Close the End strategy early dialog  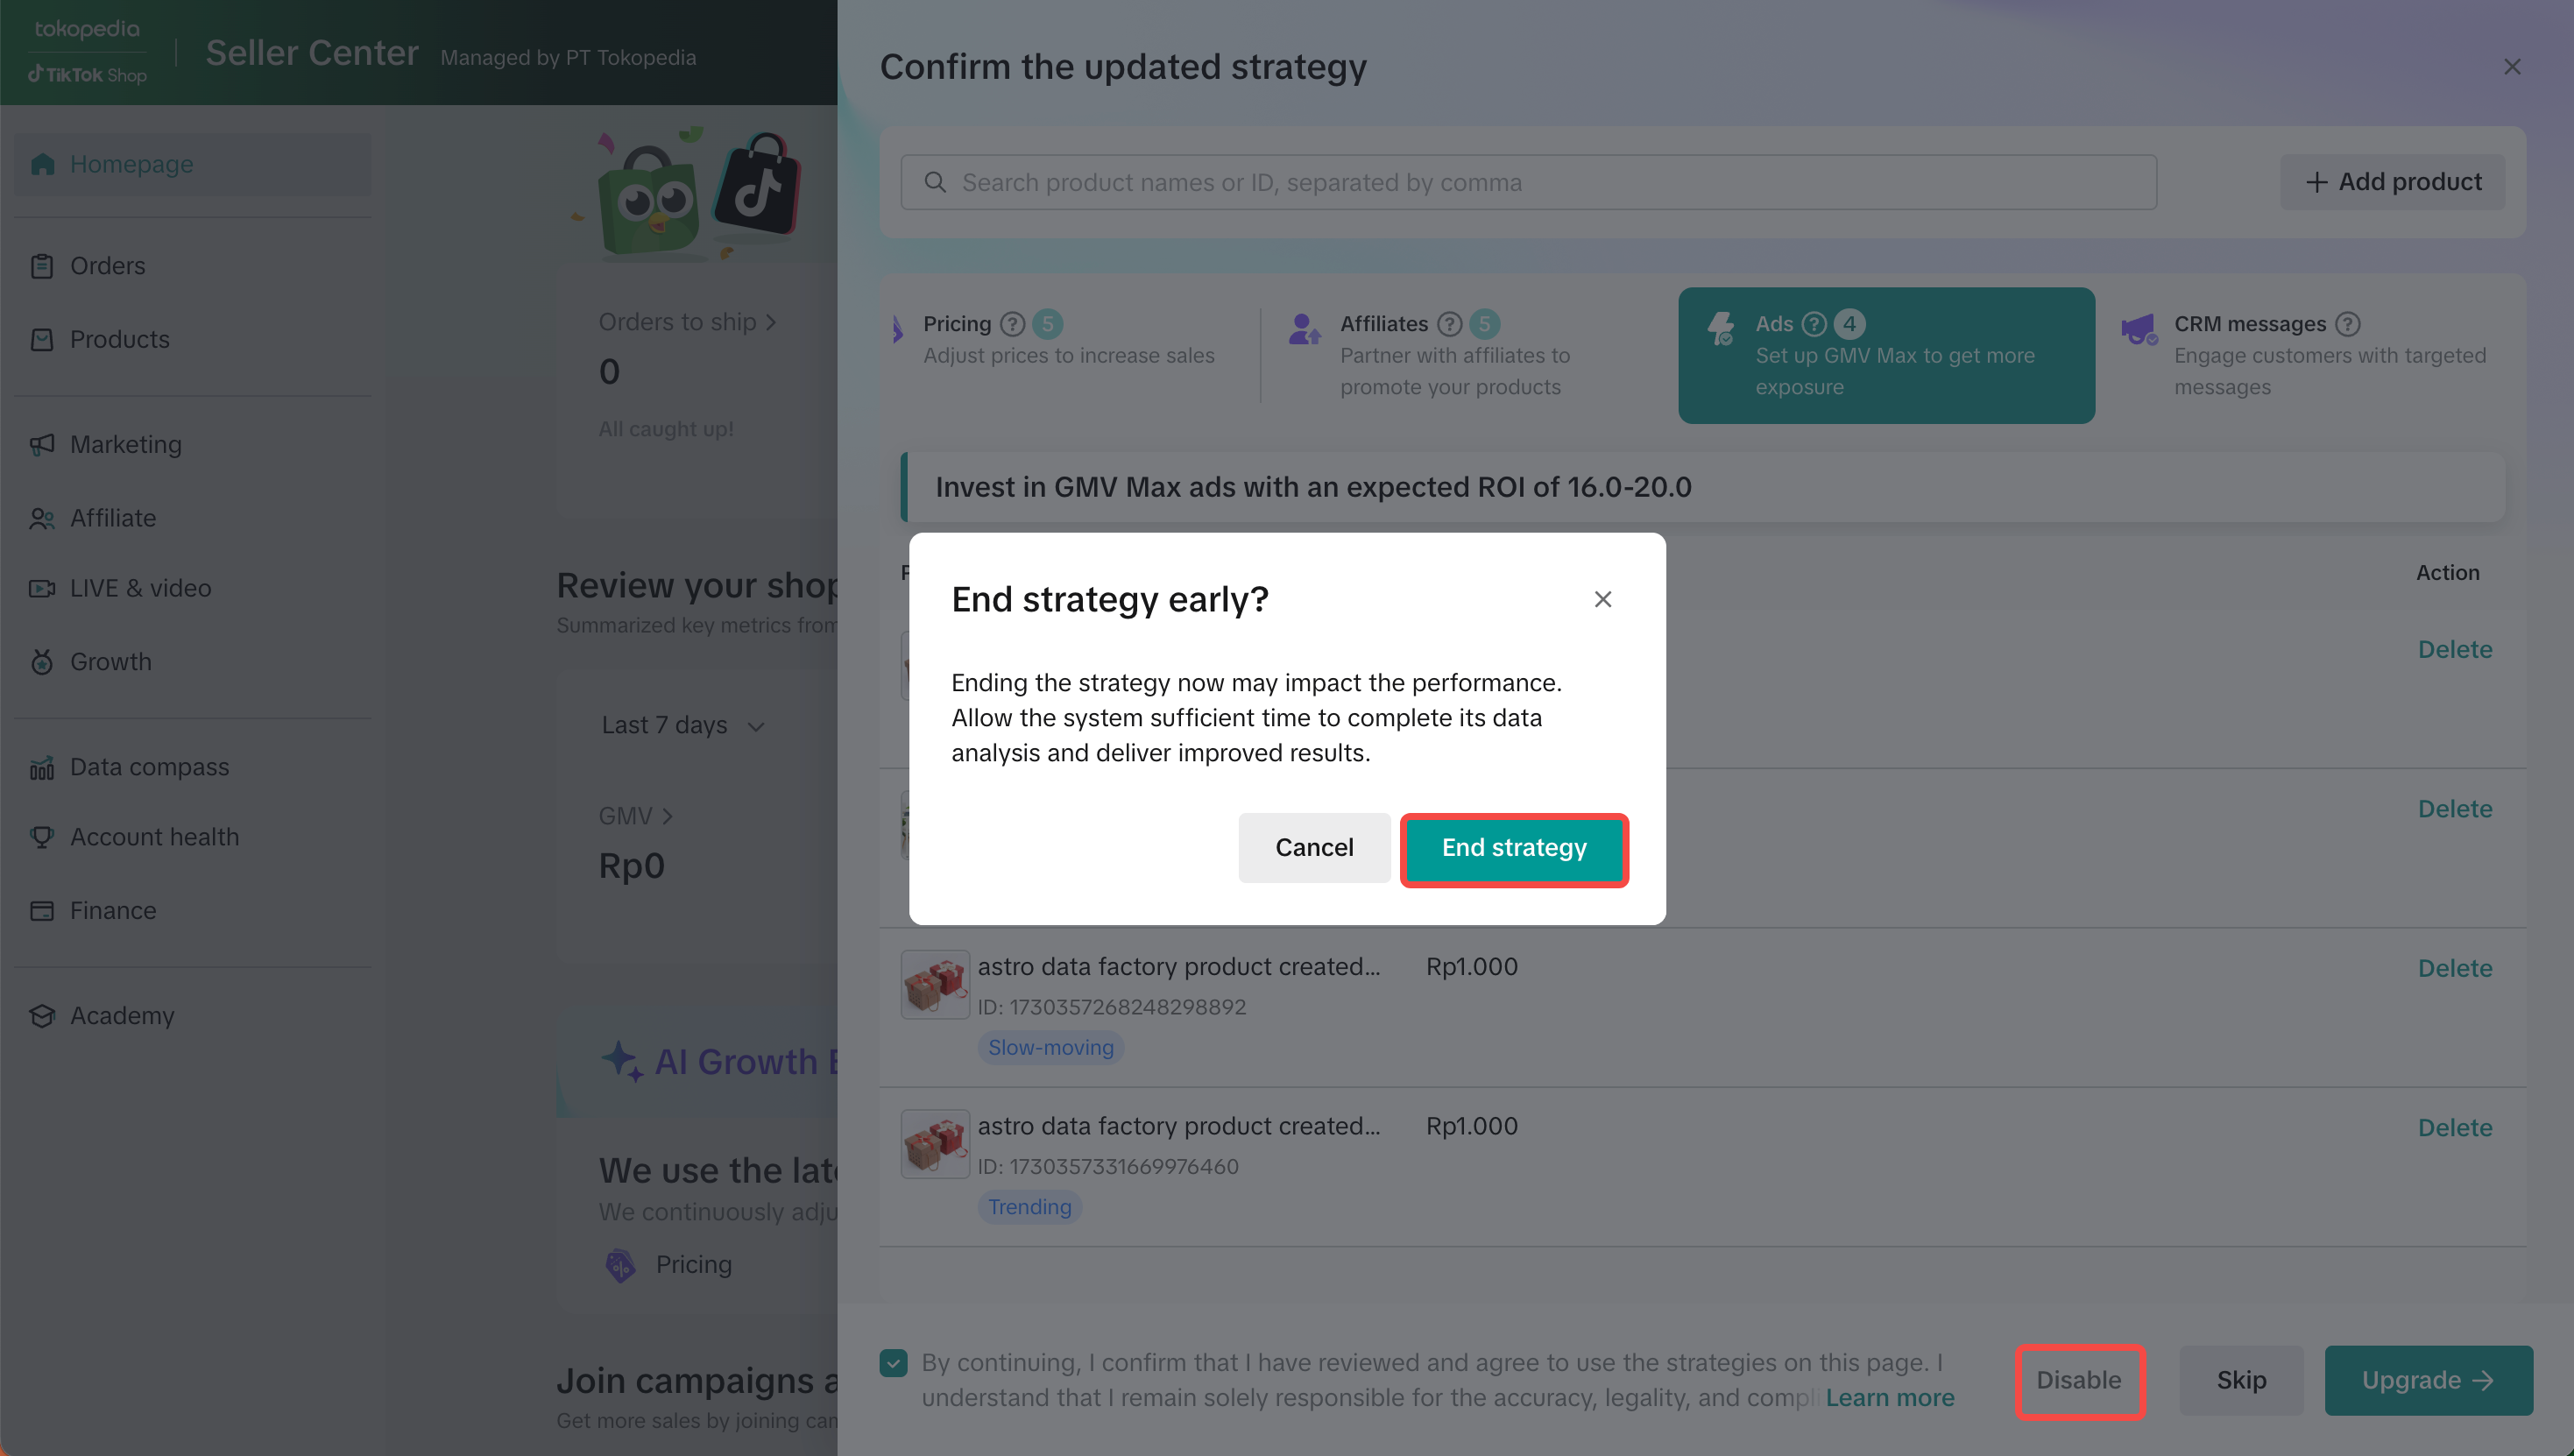tap(1603, 599)
